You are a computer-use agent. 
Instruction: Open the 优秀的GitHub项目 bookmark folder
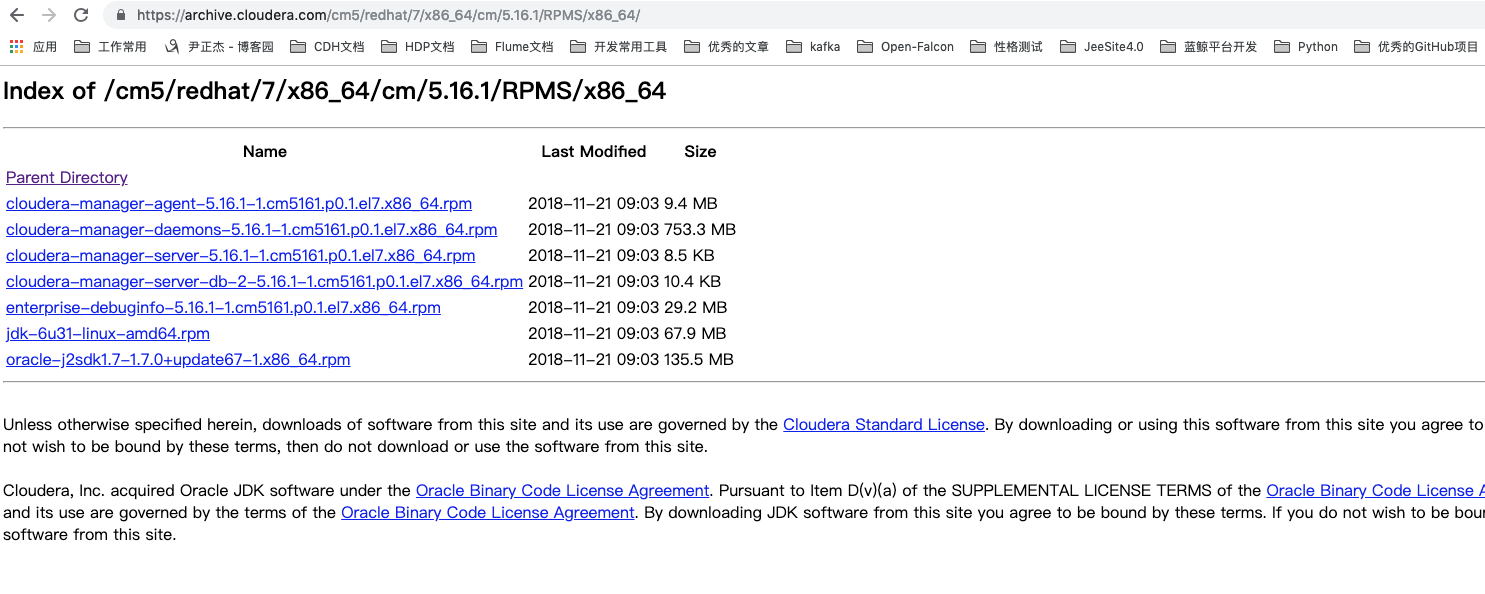pyautogui.click(x=1416, y=46)
